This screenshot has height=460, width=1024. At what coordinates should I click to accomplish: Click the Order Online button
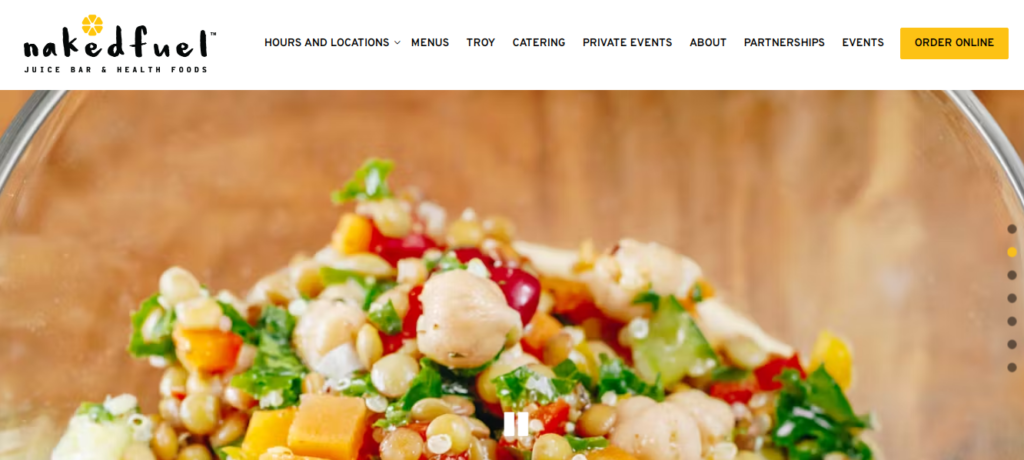point(954,43)
